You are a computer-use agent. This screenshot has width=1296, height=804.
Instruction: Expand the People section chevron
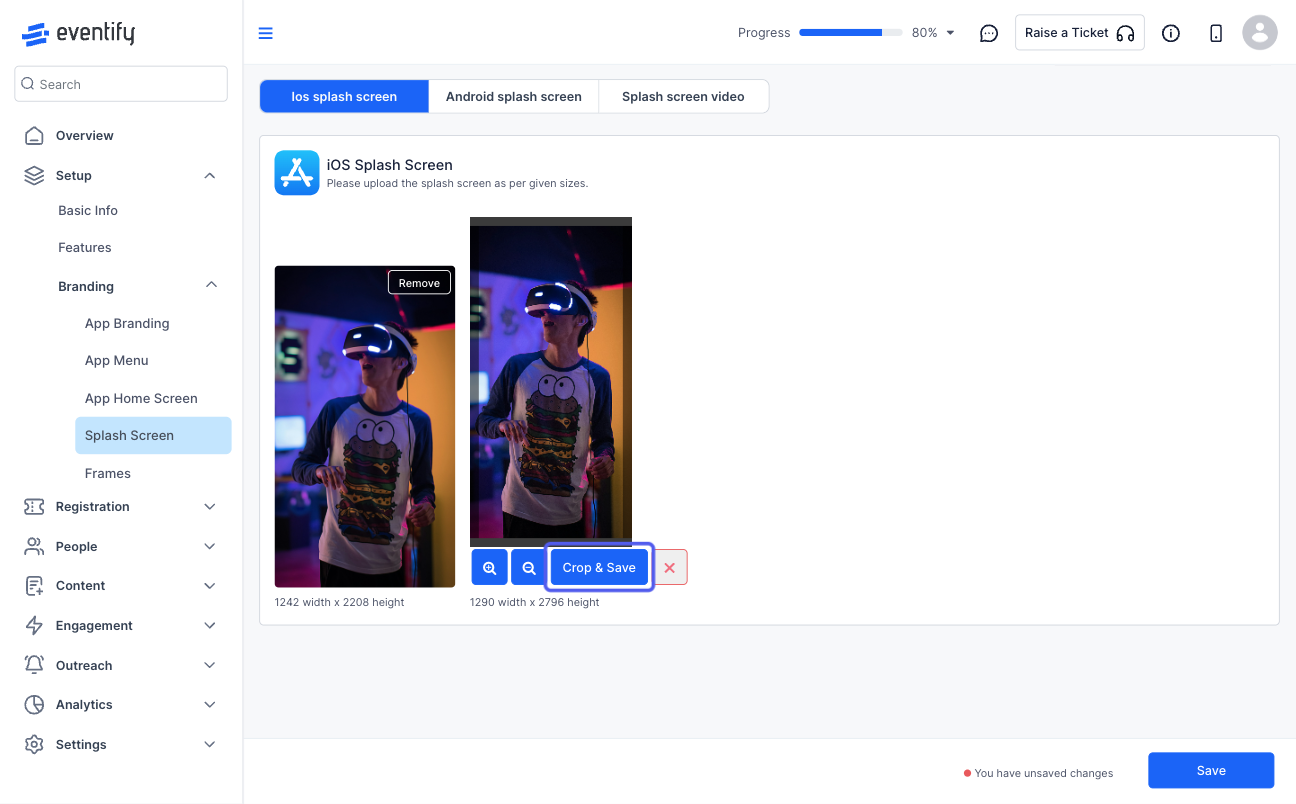pos(210,547)
